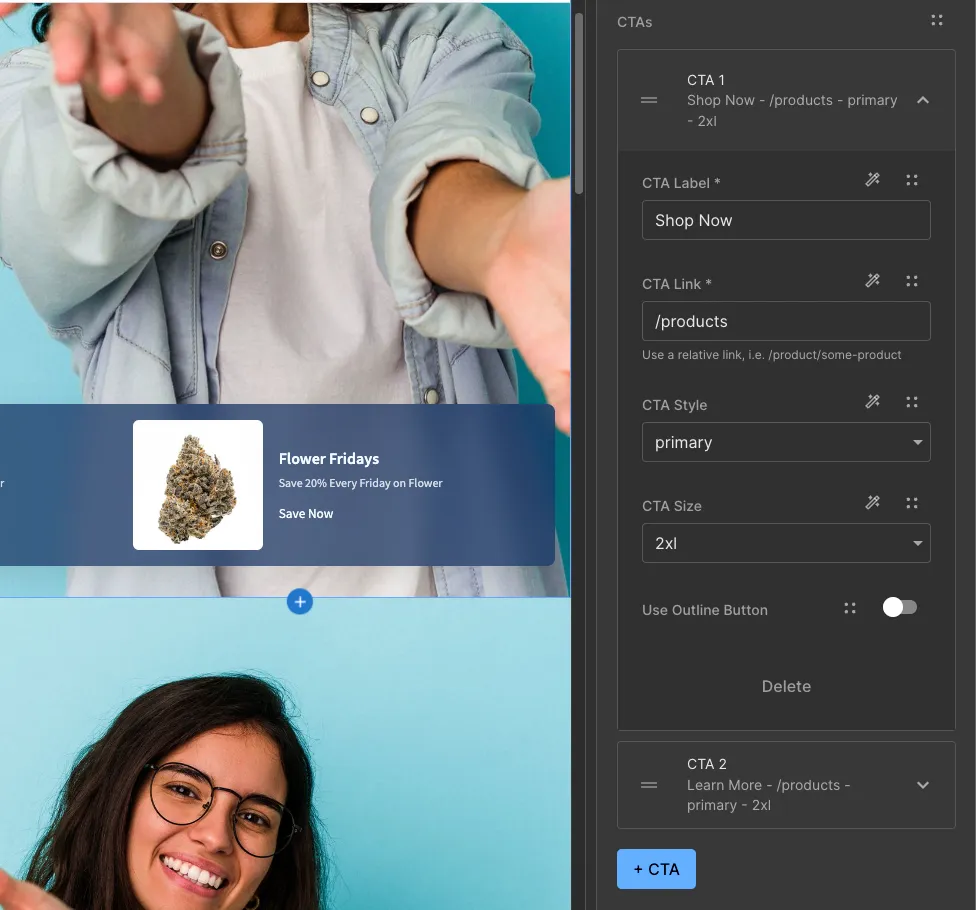976x910 pixels.
Task: Click the magic wand icon beside CTA Label
Action: pos(873,180)
